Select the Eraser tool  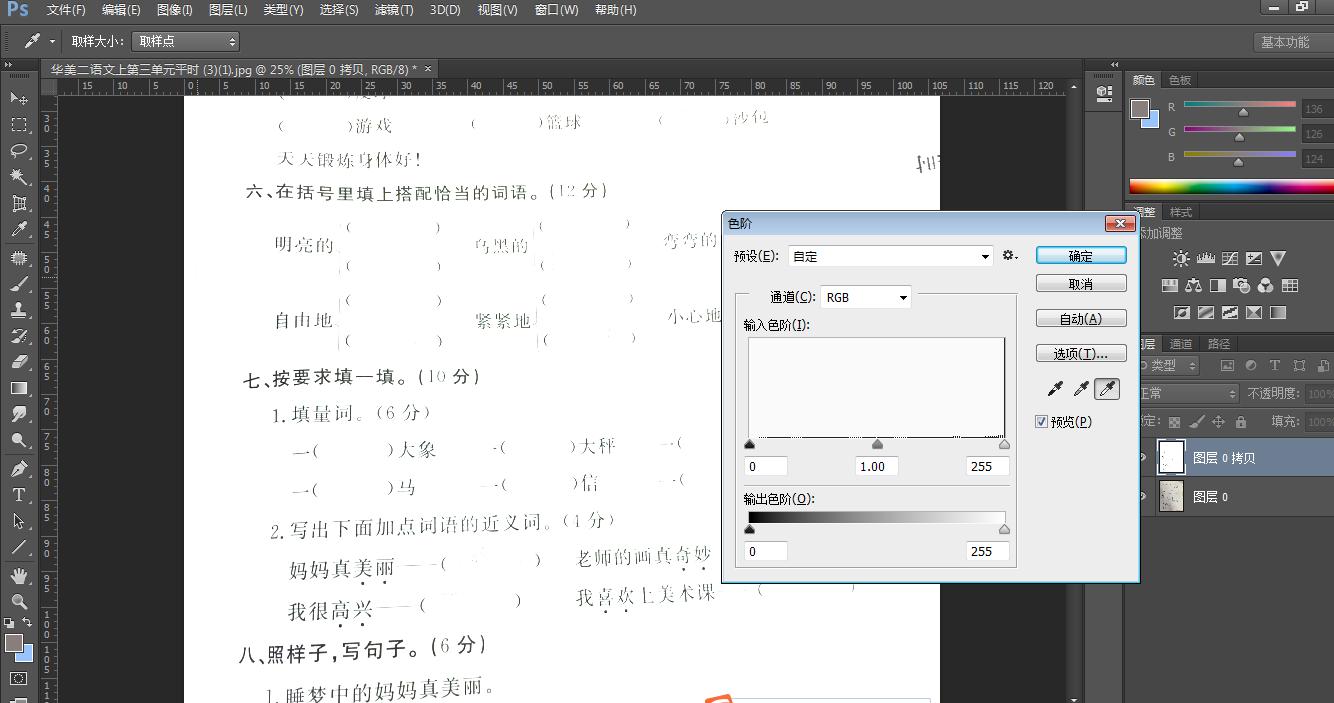(x=20, y=364)
